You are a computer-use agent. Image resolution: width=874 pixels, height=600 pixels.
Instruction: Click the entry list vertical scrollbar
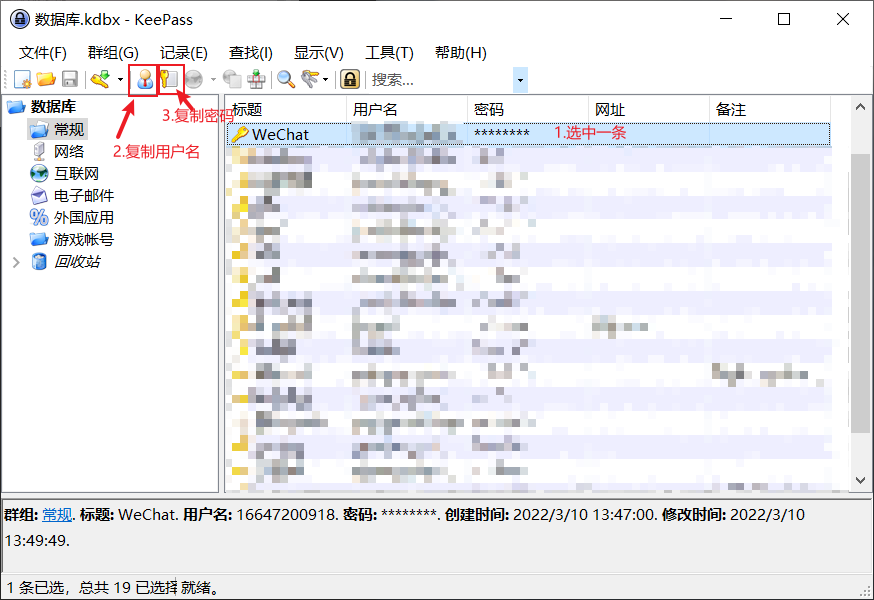(x=859, y=300)
